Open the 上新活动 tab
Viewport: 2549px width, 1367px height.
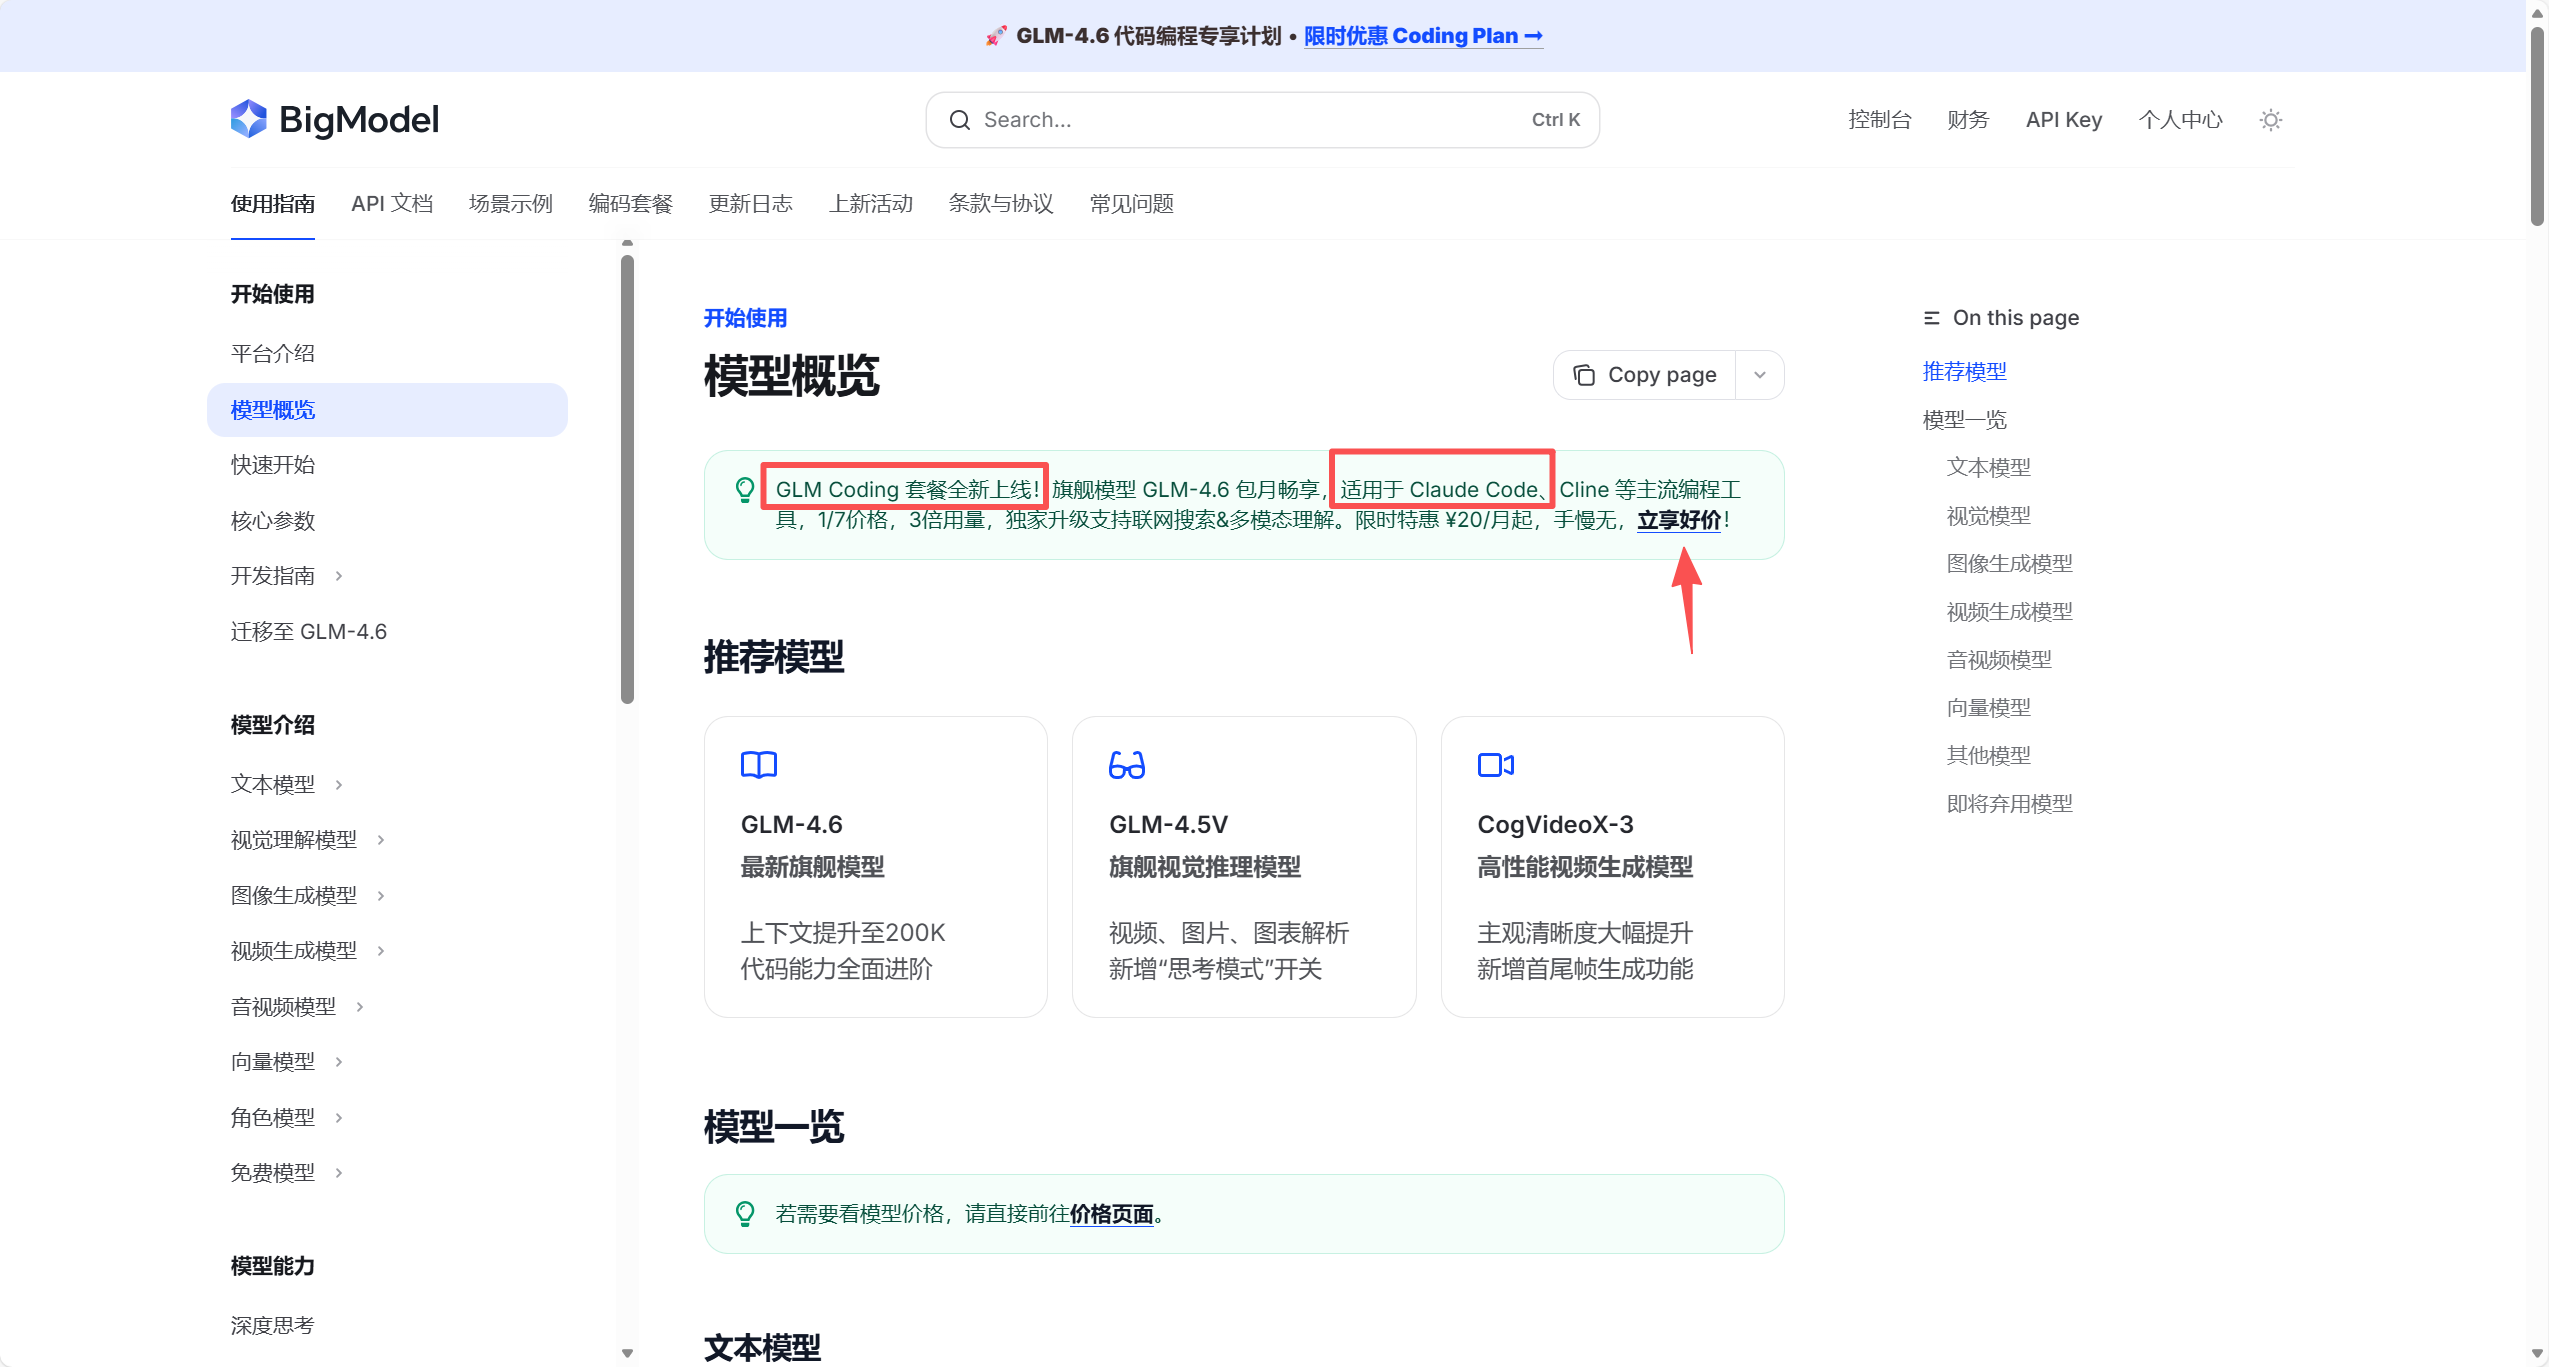[x=871, y=204]
